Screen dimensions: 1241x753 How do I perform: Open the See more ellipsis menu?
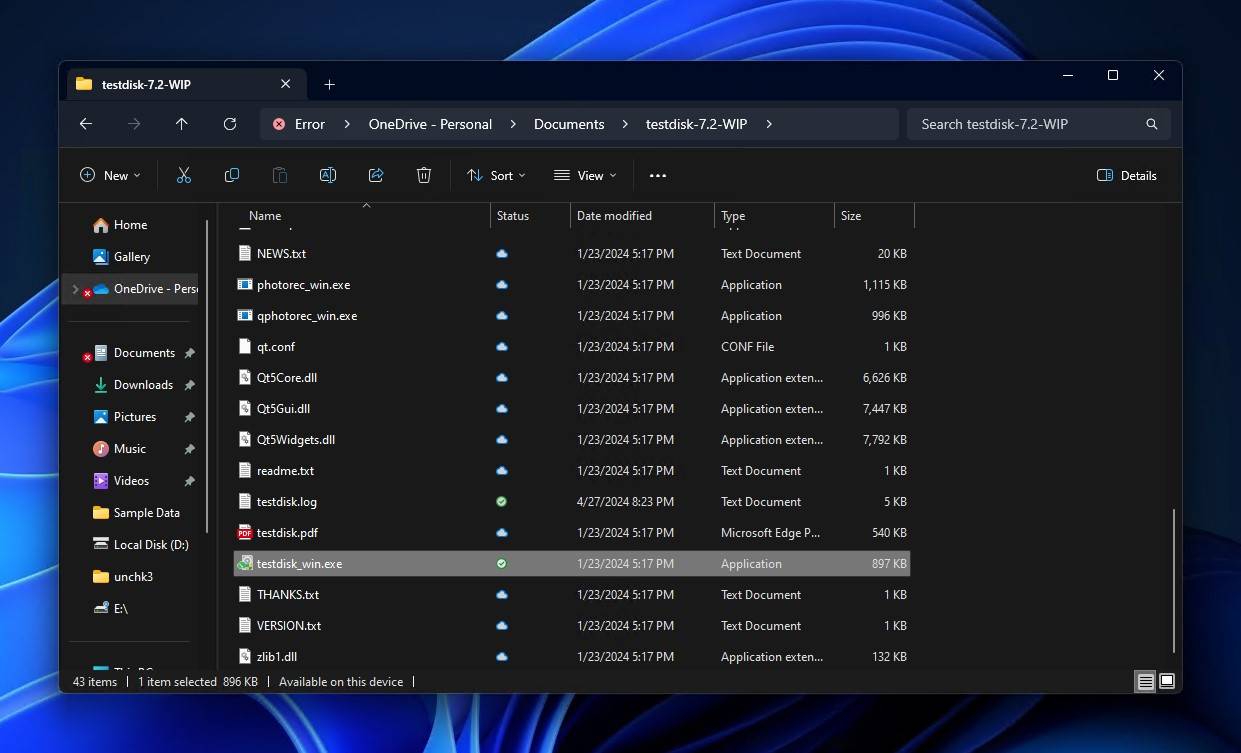[657, 175]
